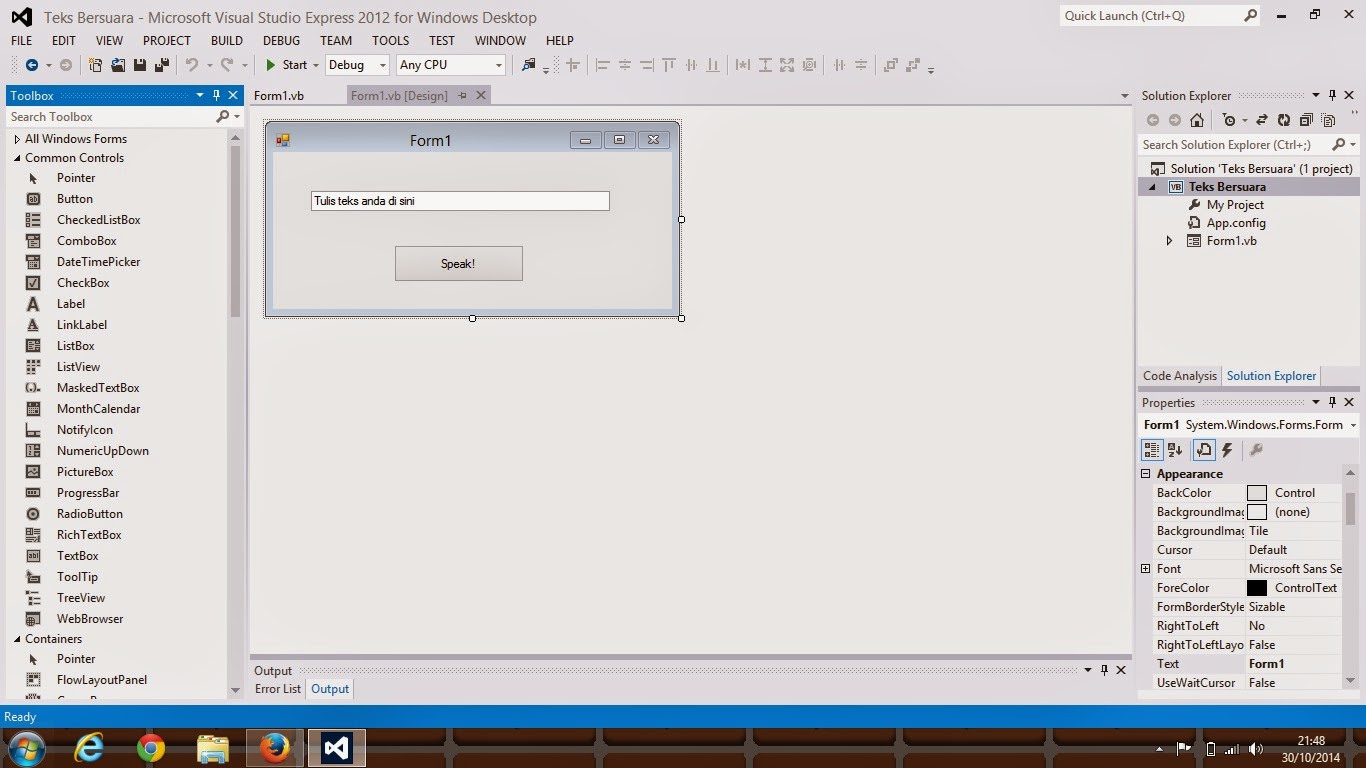Switch to the Form1.vb code tab
The width and height of the screenshot is (1366, 768).
point(279,96)
